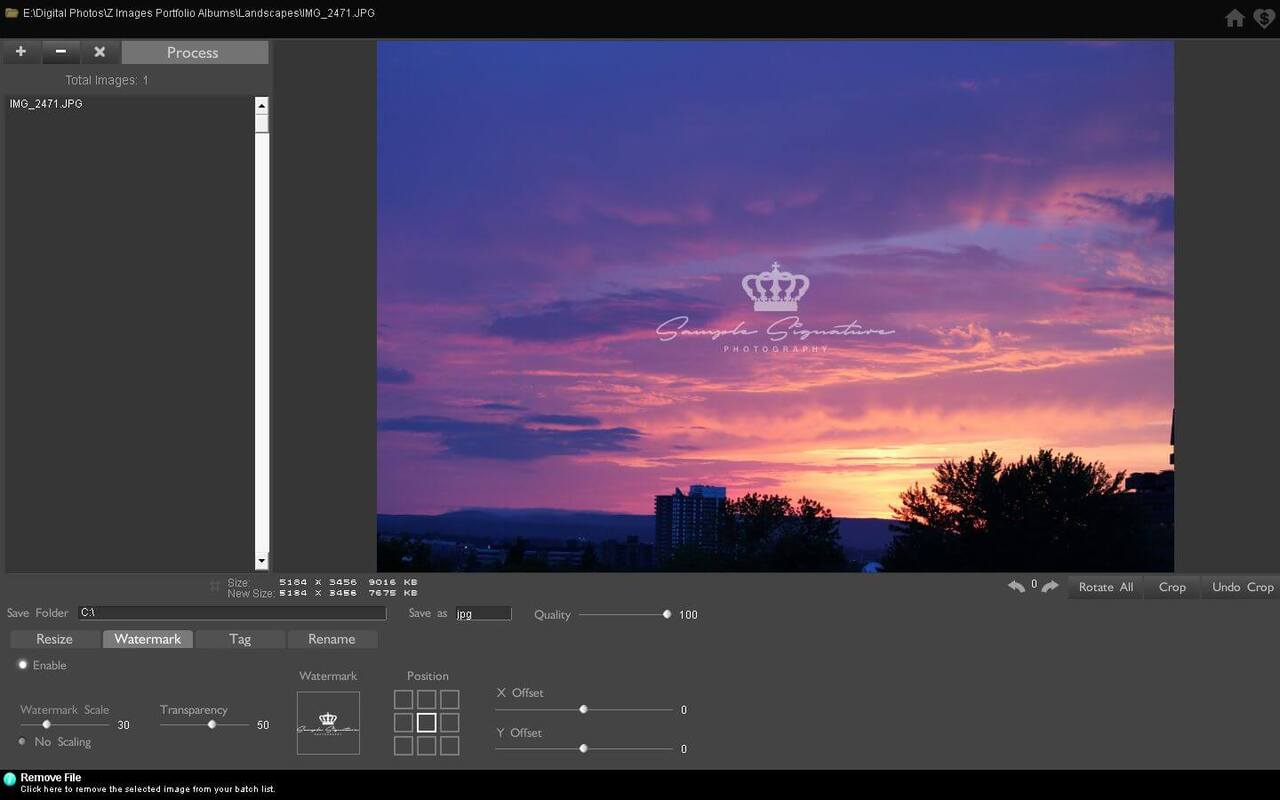Select top-right watermark position

(450, 700)
